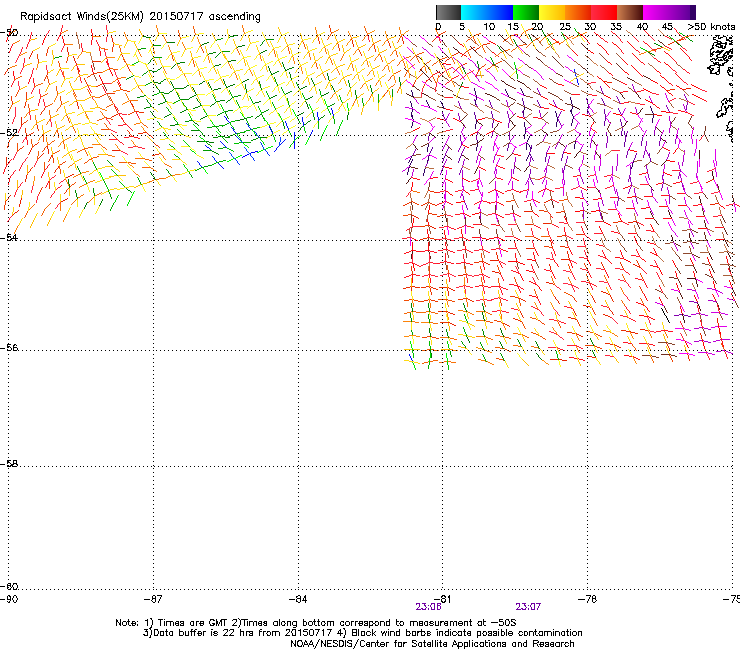740x650 pixels.
Task: Click the '-78' longitude axis label
Action: 587,599
